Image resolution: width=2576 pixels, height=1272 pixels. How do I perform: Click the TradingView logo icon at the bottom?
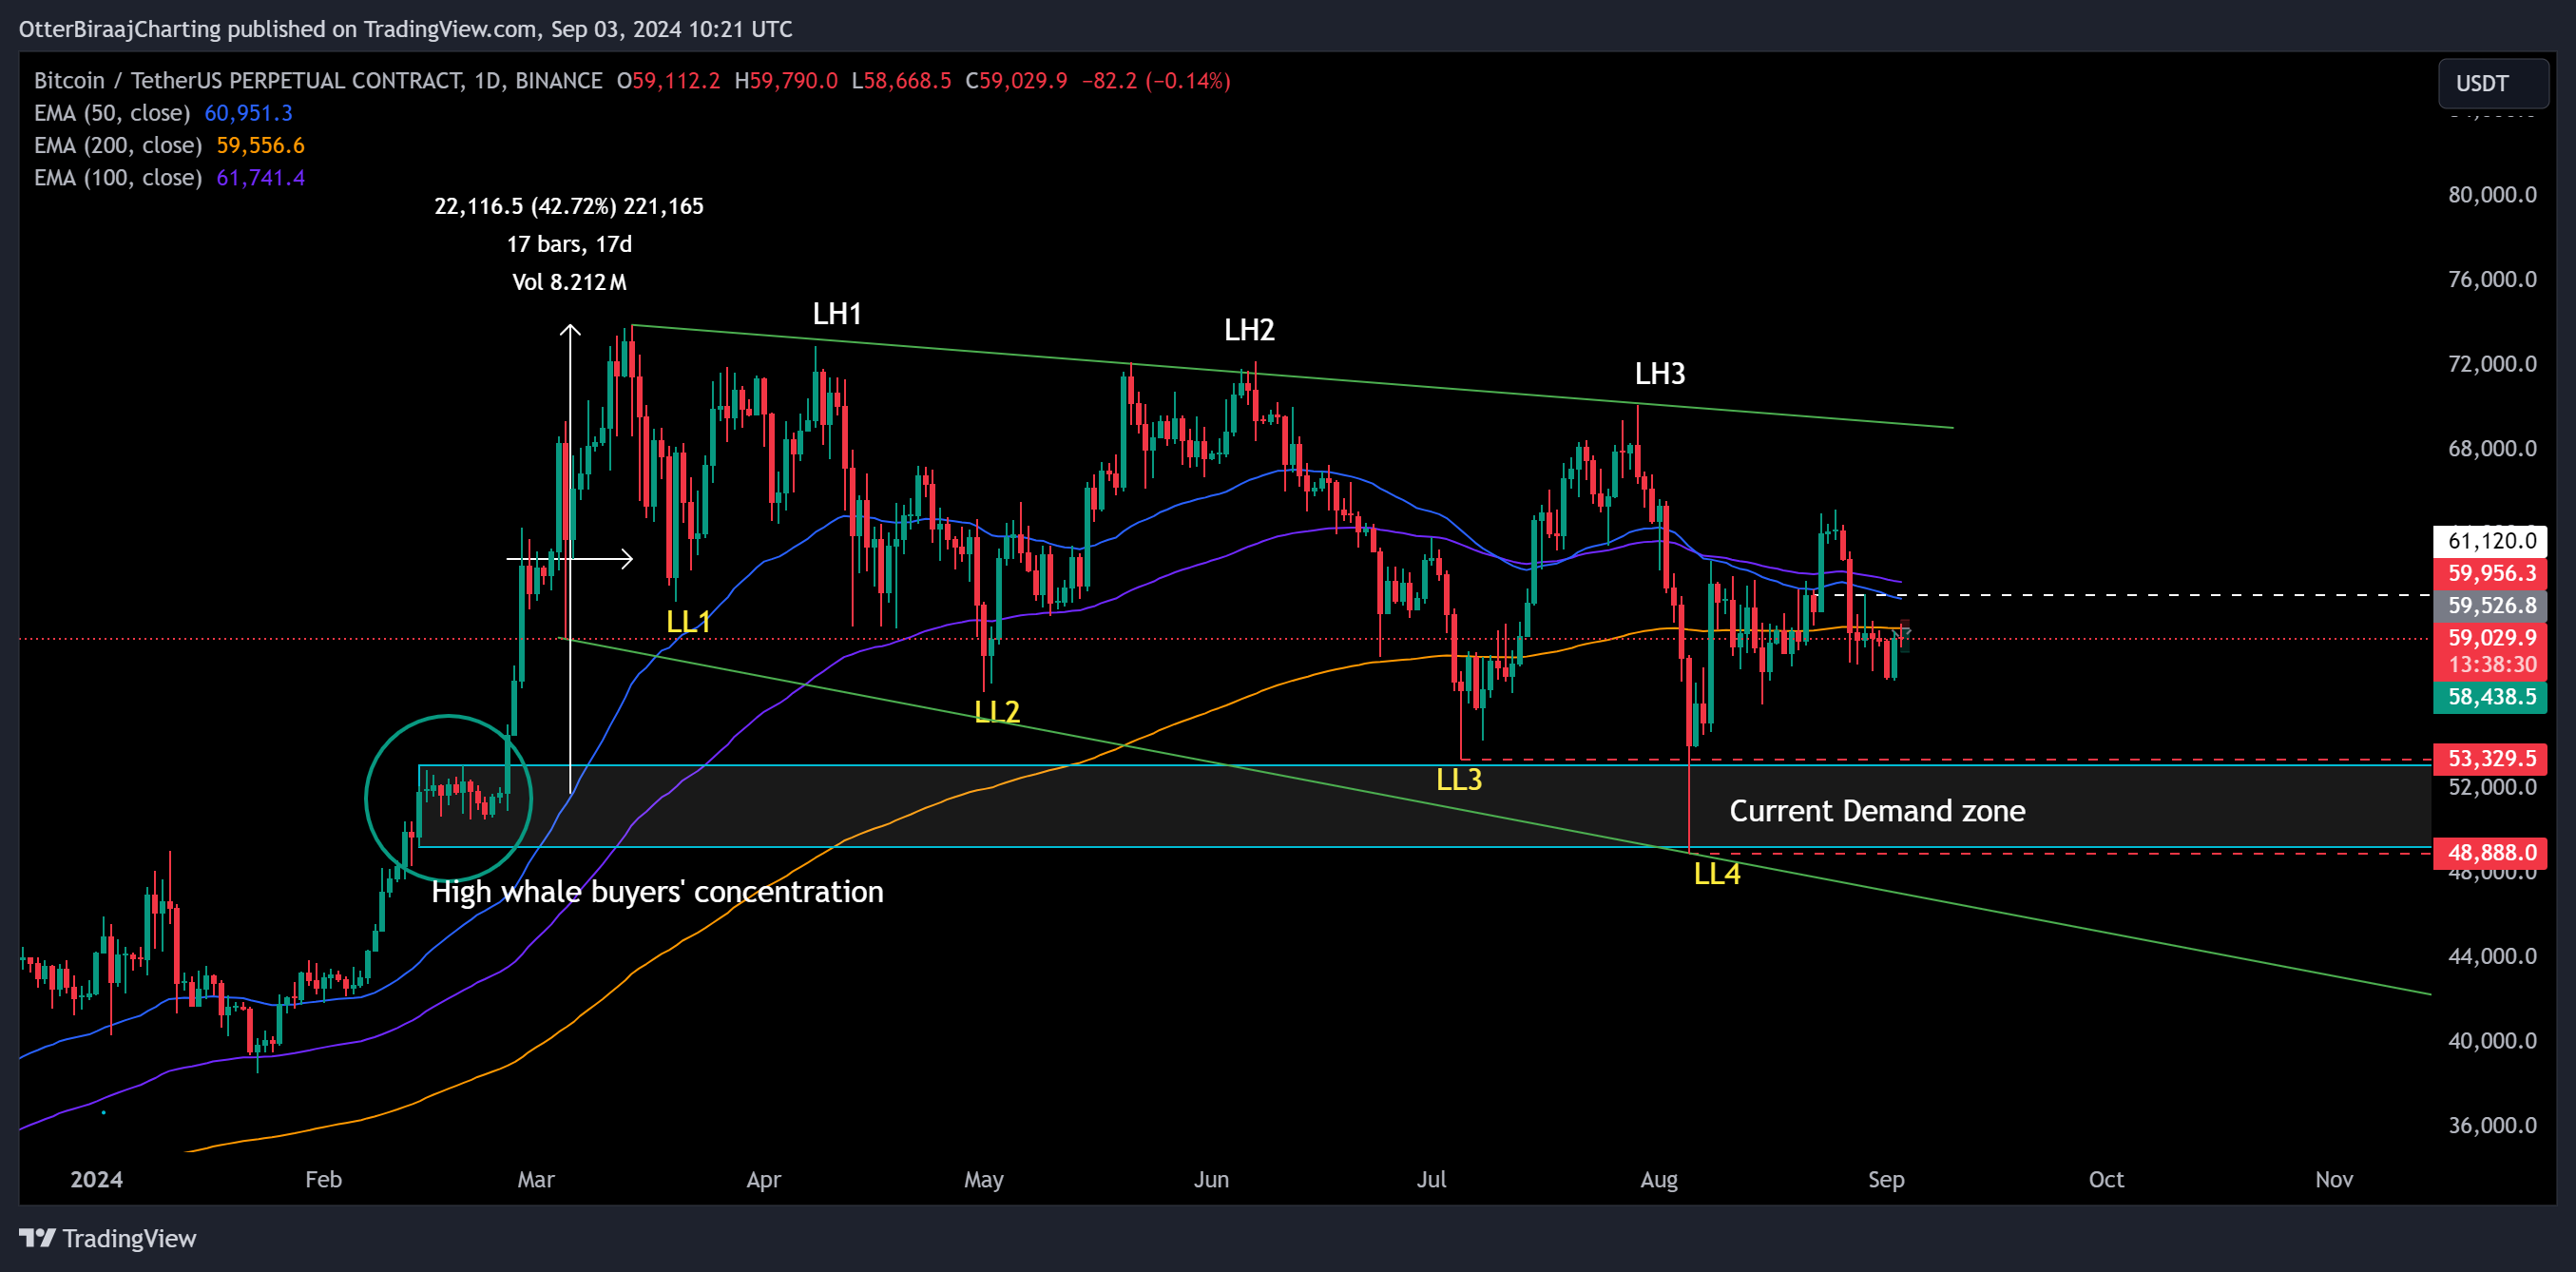37,1238
